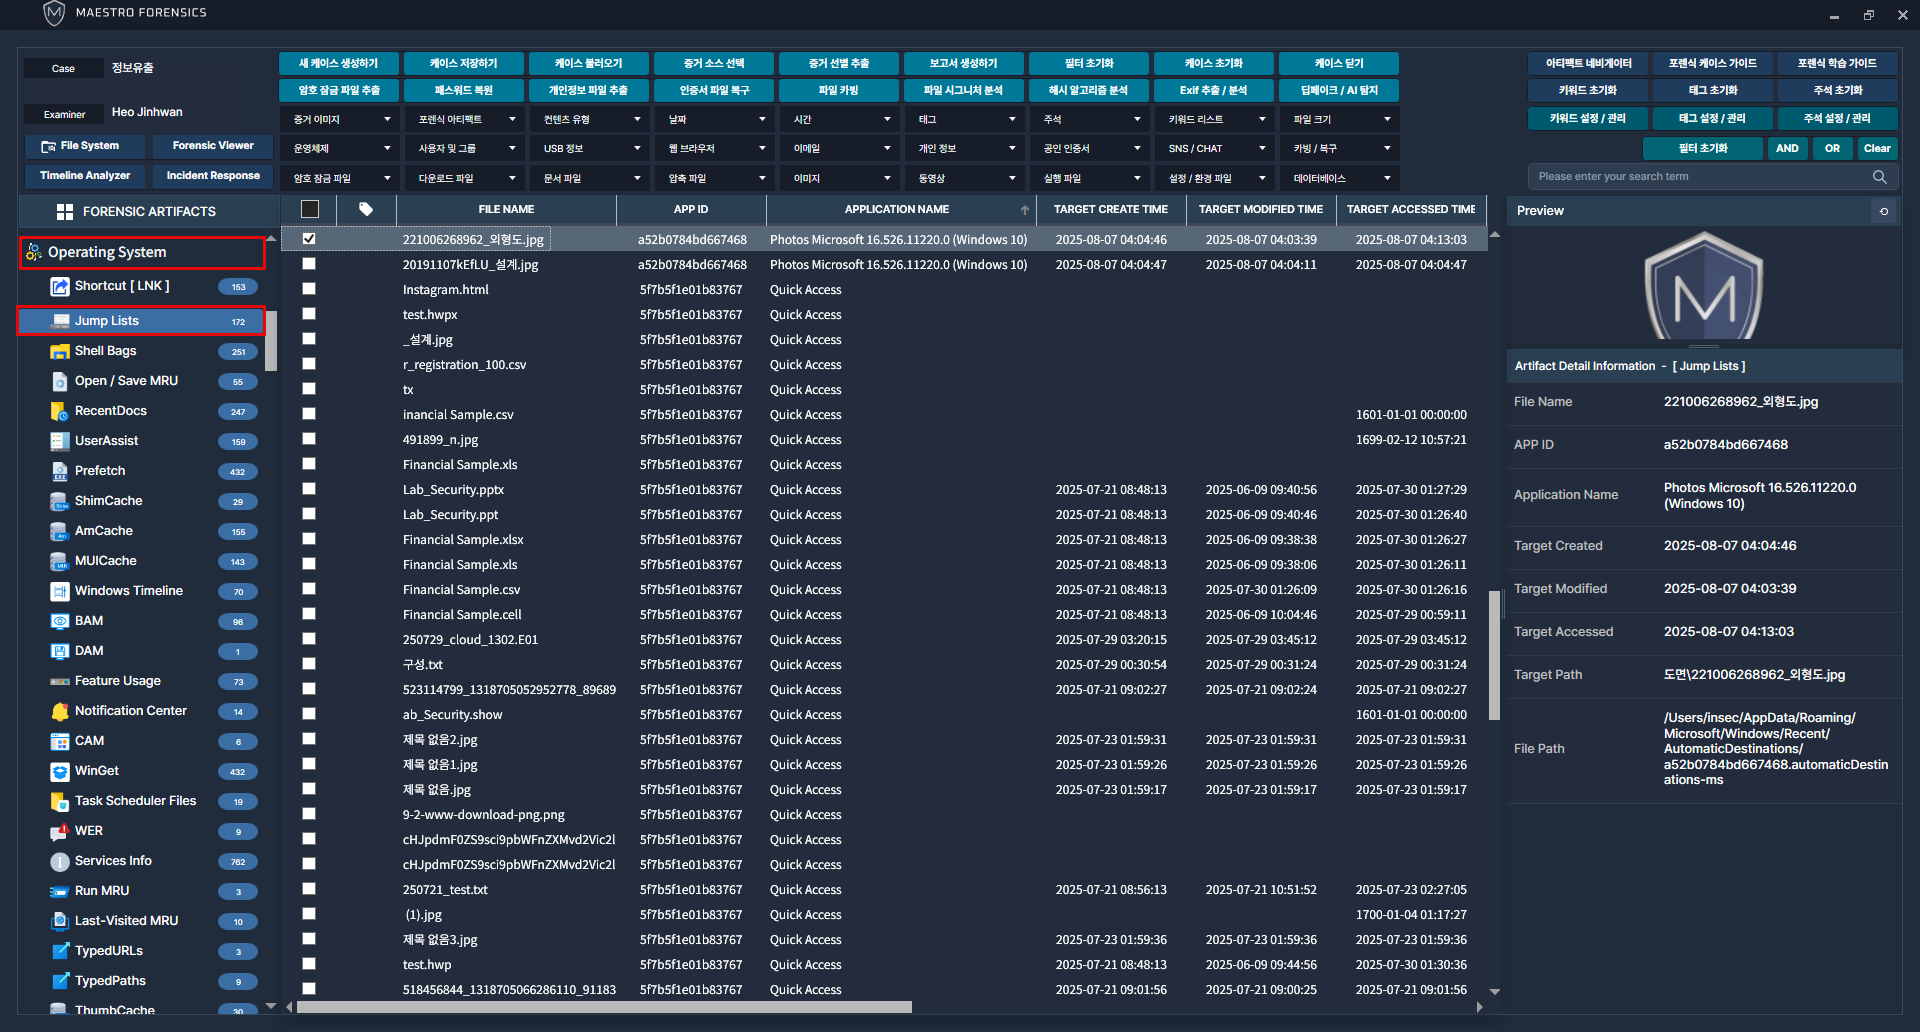1920x1032 pixels.
Task: Click the search magnifier icon
Action: click(x=1879, y=177)
